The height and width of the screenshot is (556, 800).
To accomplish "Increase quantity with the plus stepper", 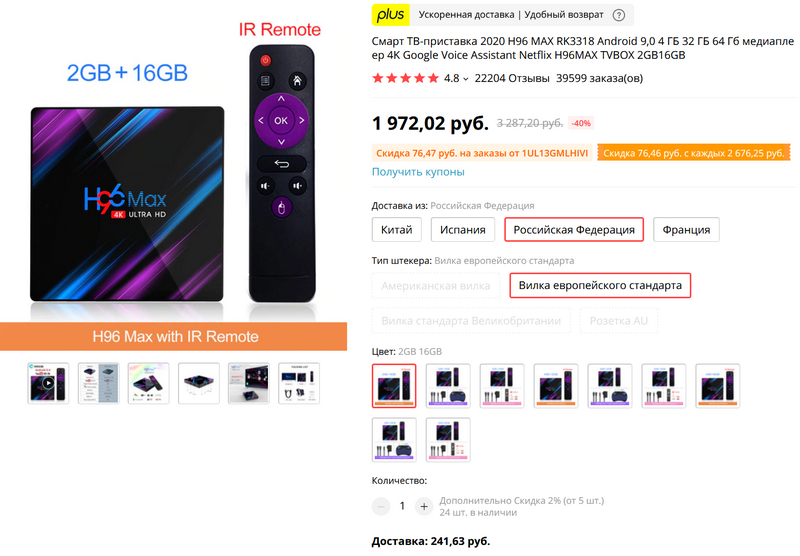I will click(423, 507).
